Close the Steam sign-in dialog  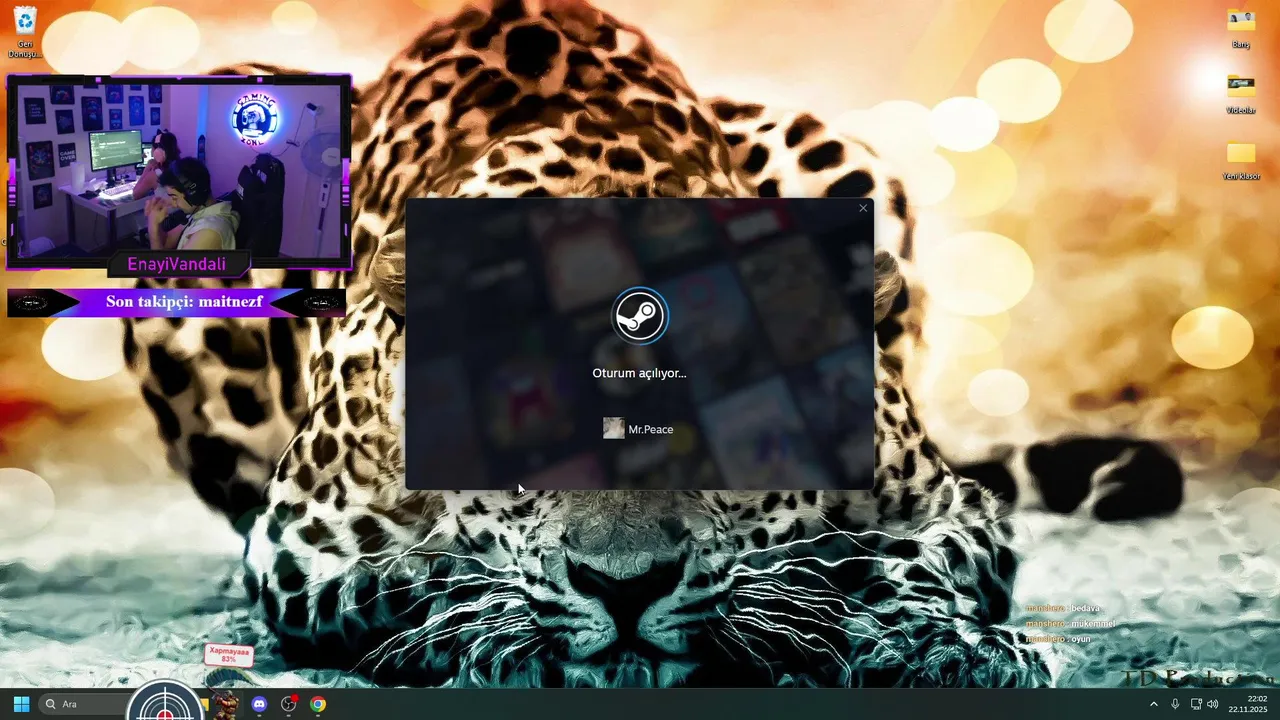[x=863, y=208]
